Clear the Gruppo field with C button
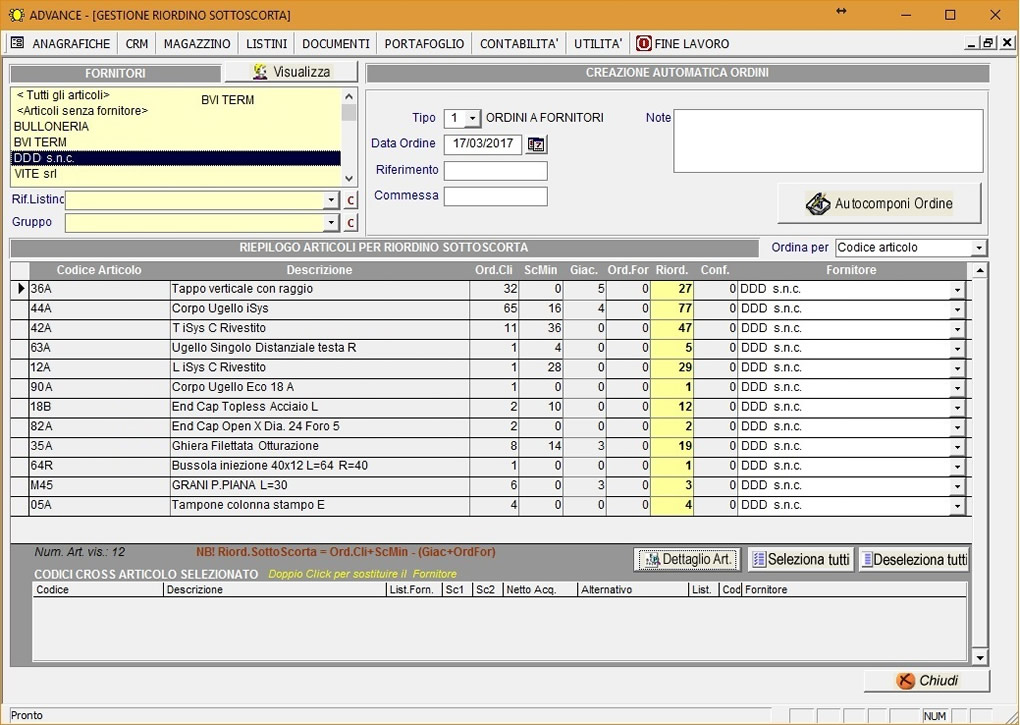This screenshot has width=1020, height=725. [350, 223]
